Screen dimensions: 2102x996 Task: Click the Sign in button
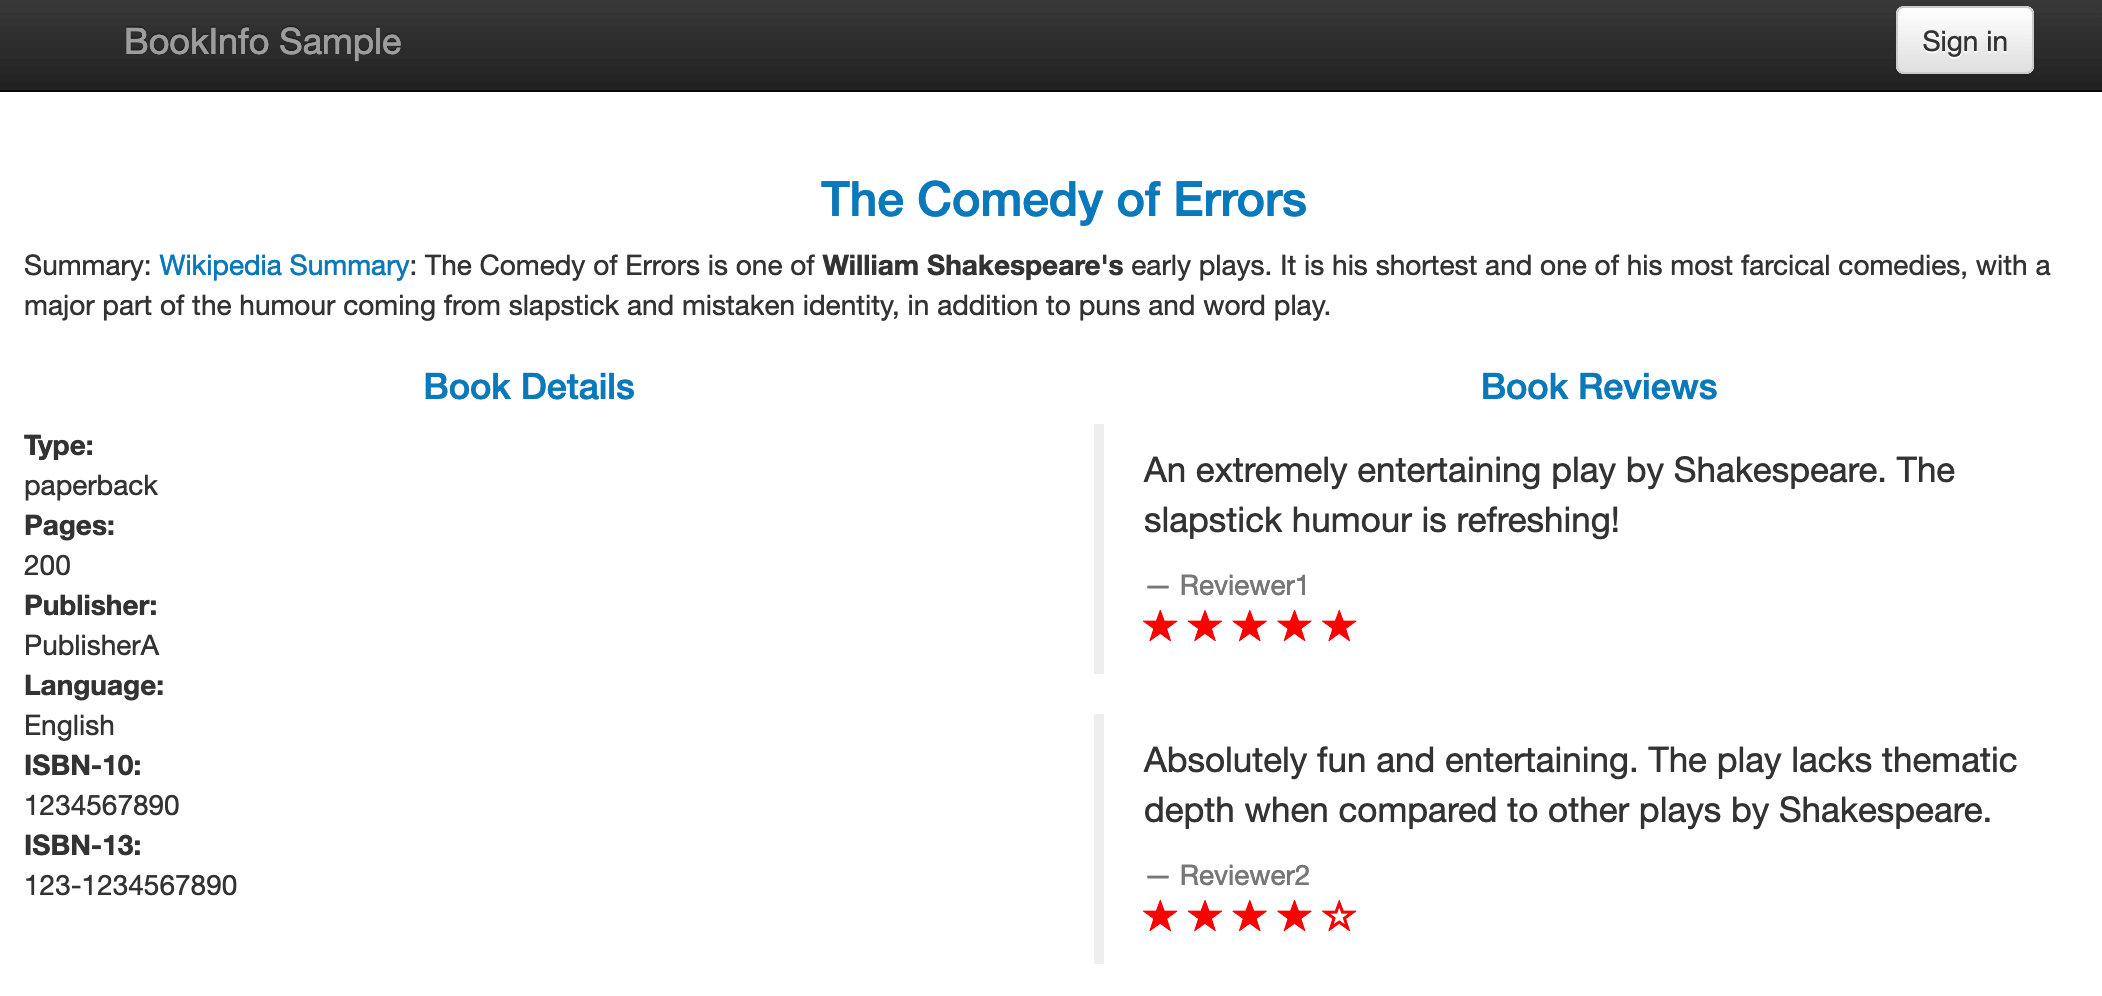coord(1964,41)
